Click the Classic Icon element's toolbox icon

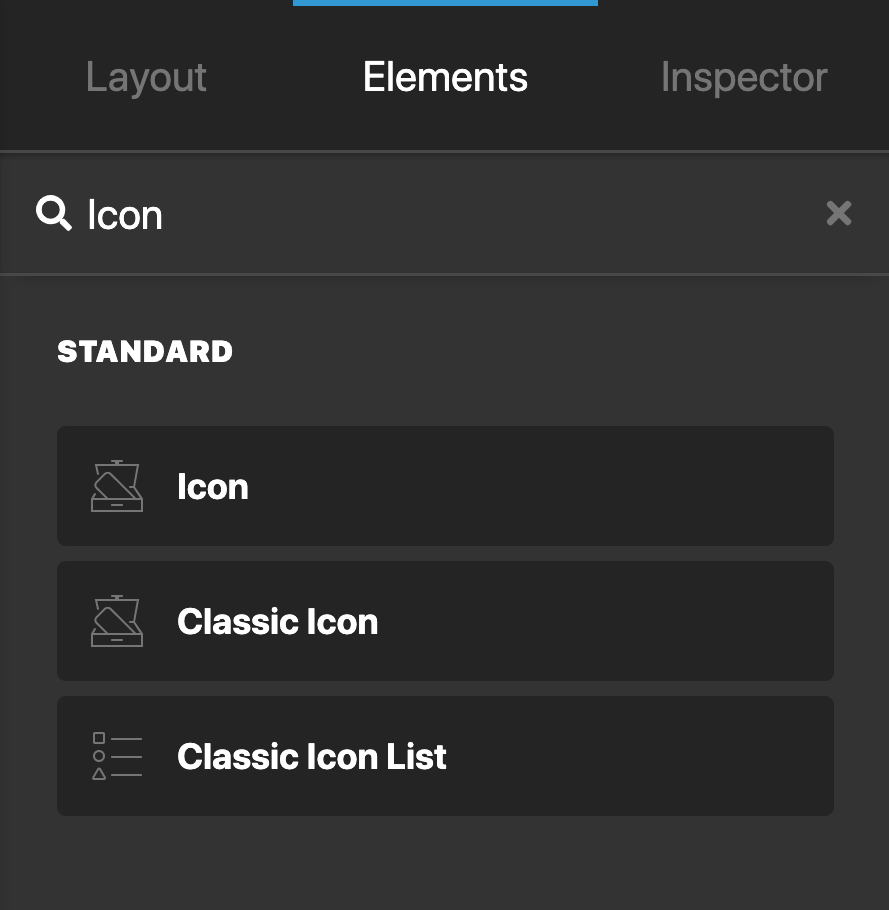117,621
